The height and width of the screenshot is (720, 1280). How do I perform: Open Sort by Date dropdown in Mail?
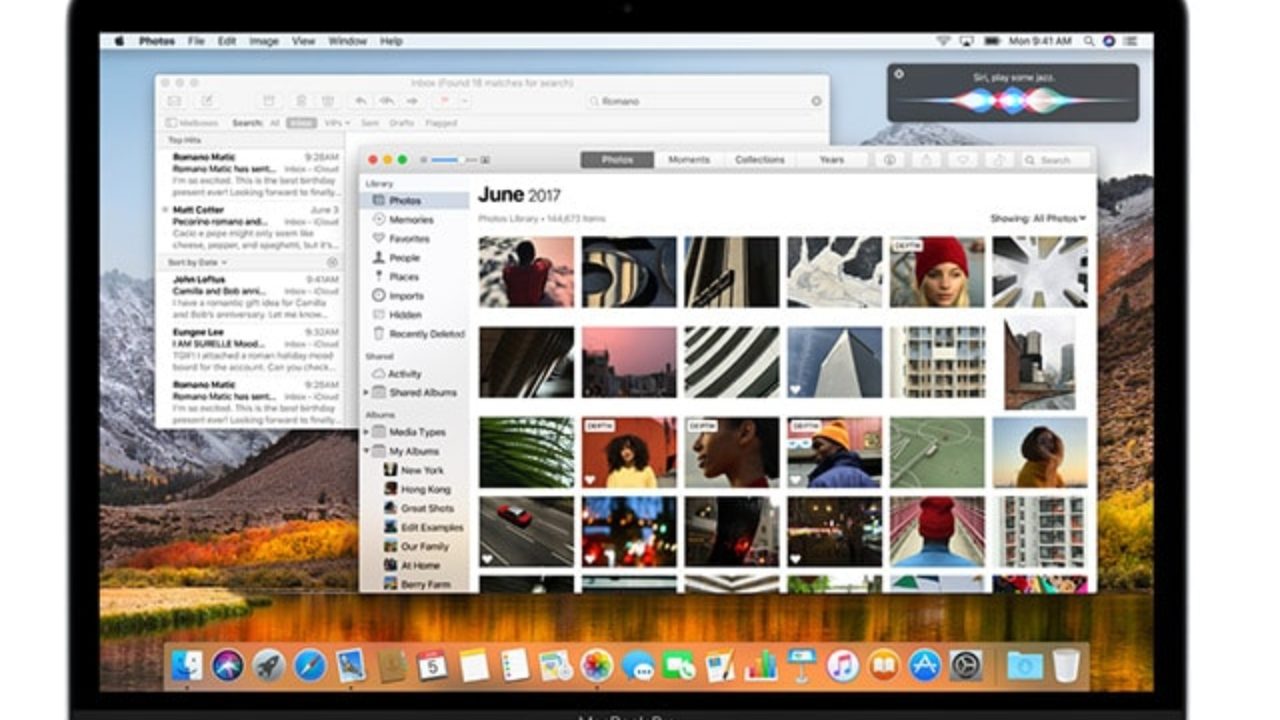pyautogui.click(x=198, y=262)
